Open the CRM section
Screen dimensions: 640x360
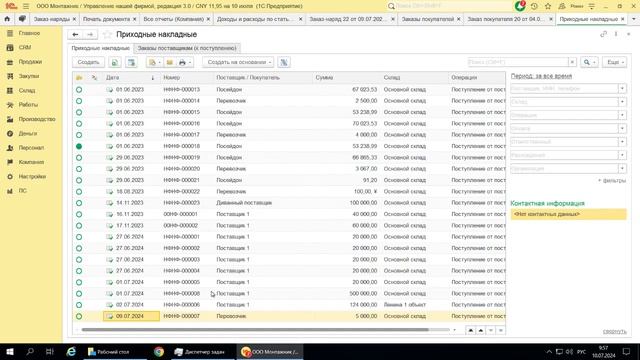(x=24, y=47)
